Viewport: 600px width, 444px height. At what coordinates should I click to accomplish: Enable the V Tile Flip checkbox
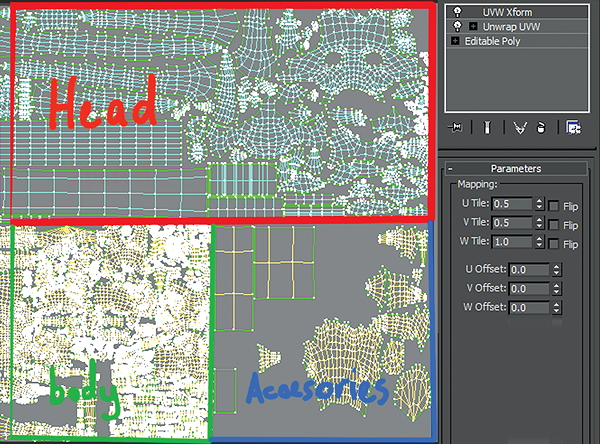[x=553, y=225]
